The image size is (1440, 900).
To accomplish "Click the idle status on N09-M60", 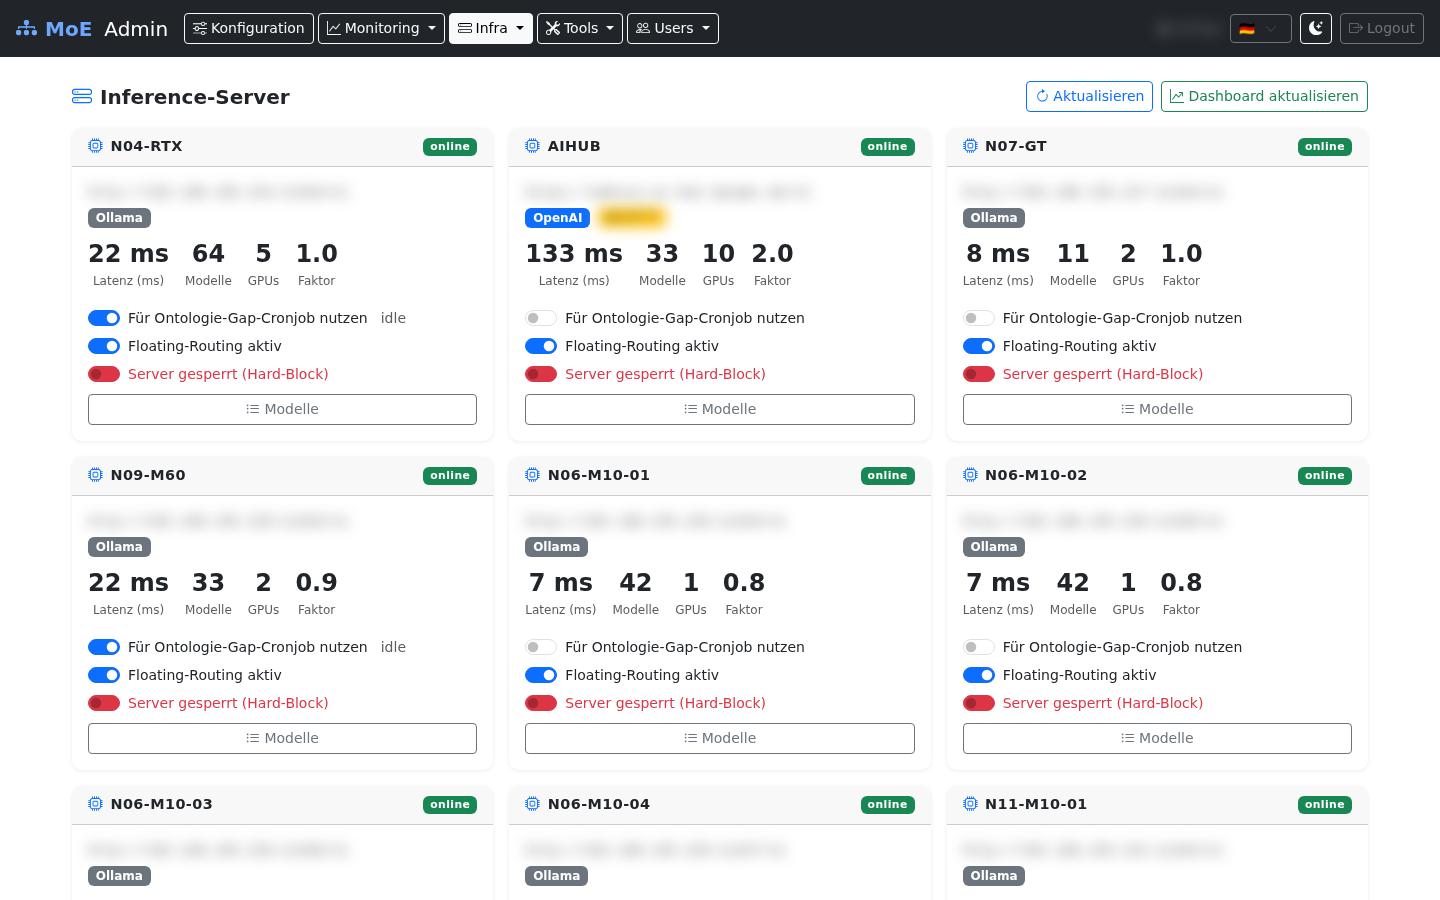I will coord(393,647).
